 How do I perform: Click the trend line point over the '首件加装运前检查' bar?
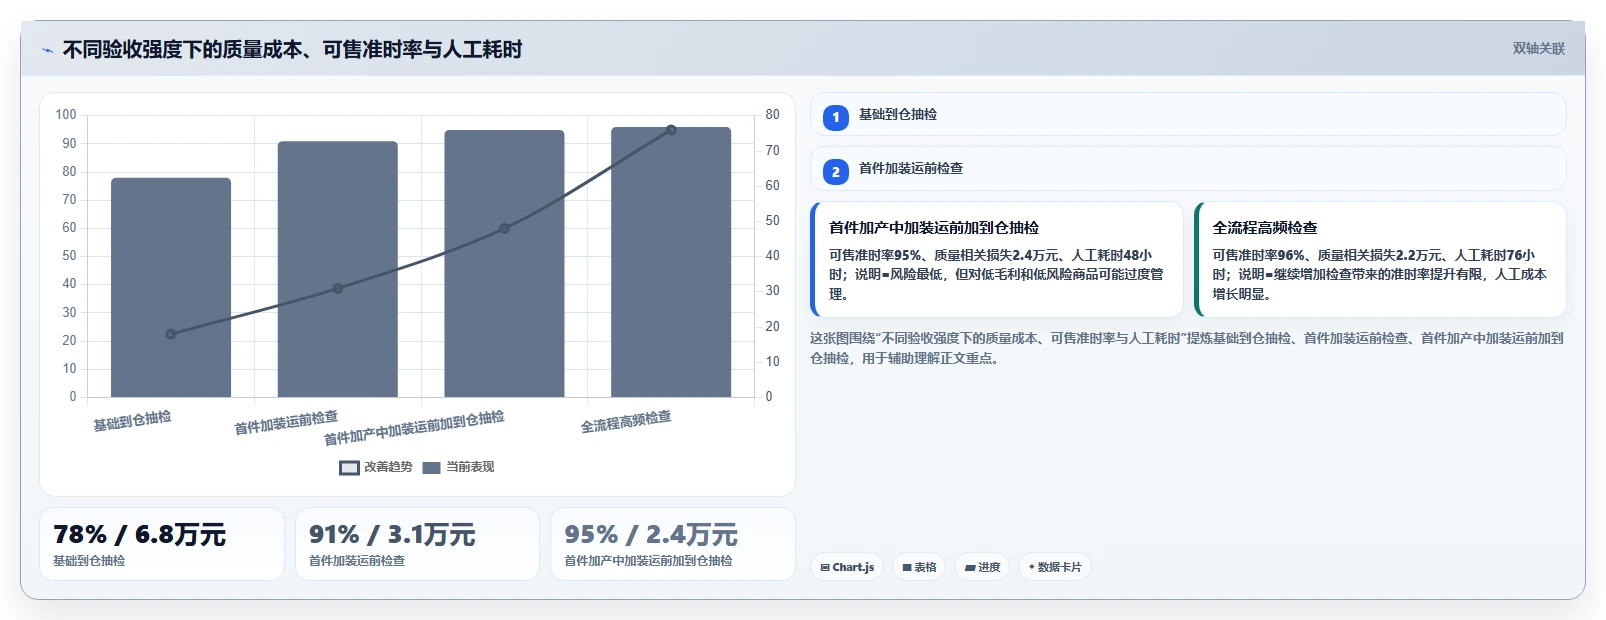(x=338, y=288)
